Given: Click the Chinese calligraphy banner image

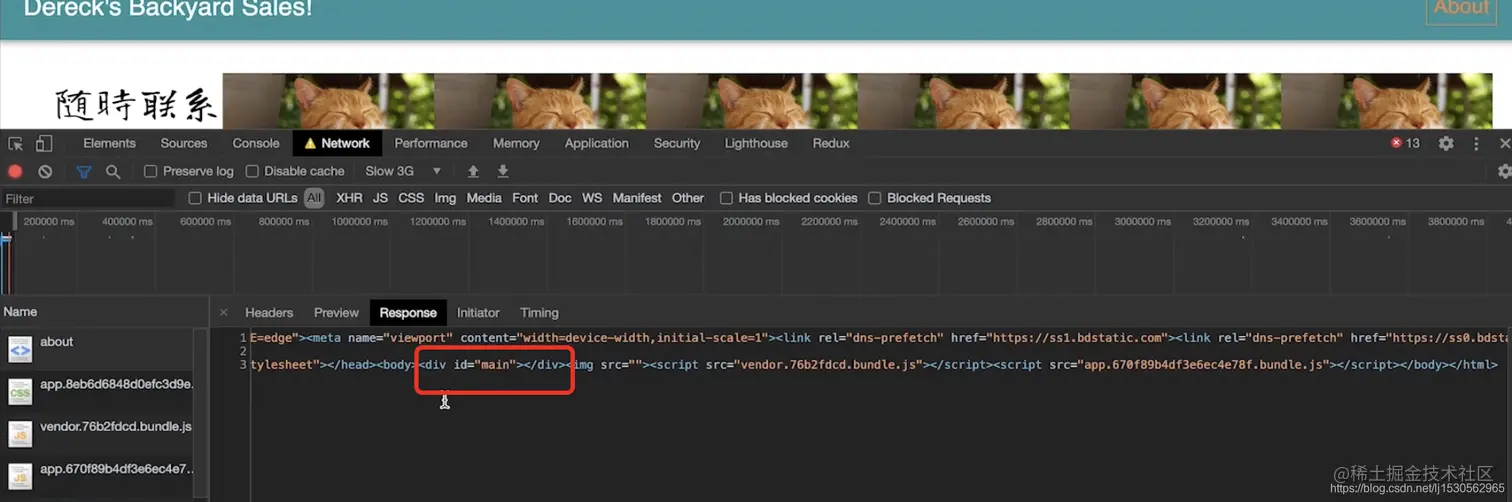Looking at the screenshot, I should click(x=135, y=104).
